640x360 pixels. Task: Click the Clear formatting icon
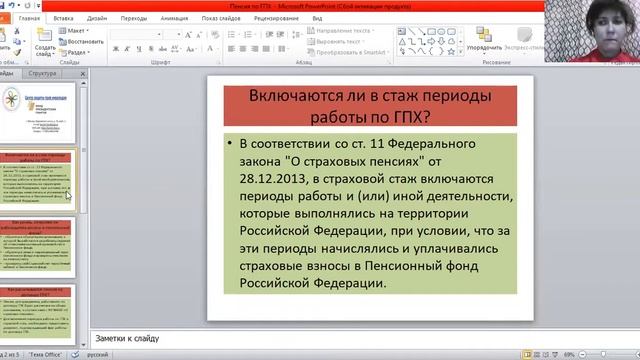click(x=215, y=35)
